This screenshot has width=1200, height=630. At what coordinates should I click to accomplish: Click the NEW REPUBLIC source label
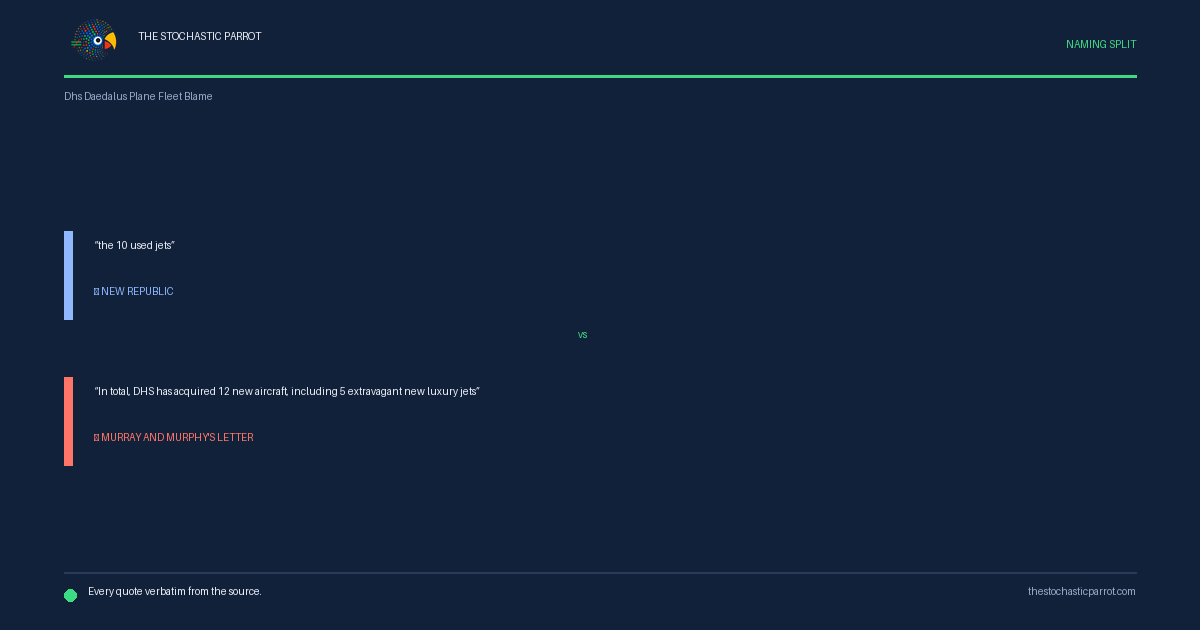click(134, 291)
